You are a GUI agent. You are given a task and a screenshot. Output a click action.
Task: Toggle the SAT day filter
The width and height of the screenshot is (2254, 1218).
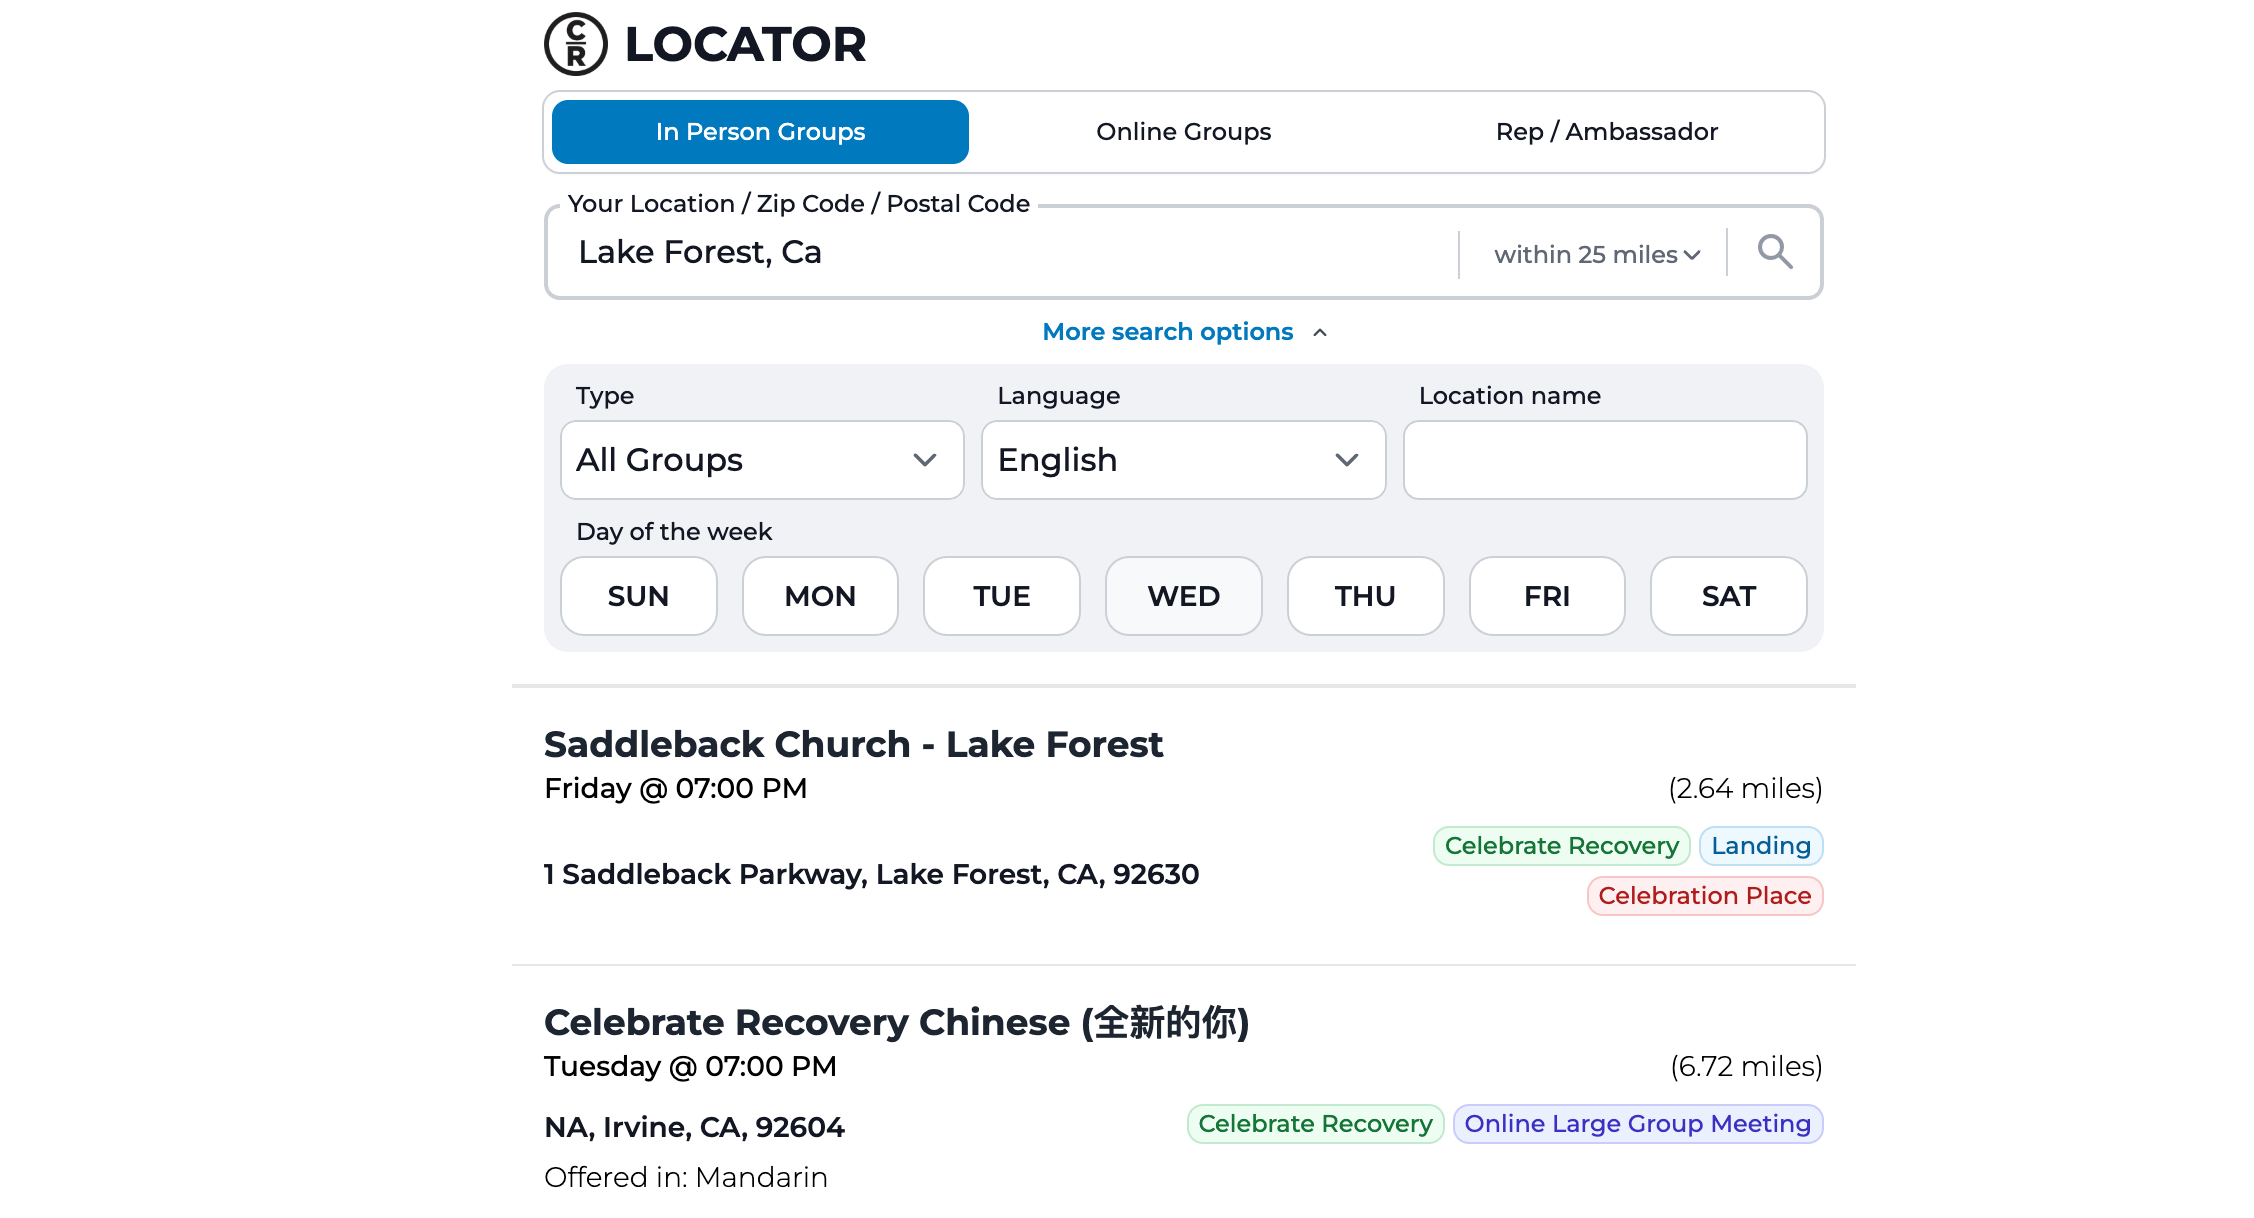tap(1729, 596)
